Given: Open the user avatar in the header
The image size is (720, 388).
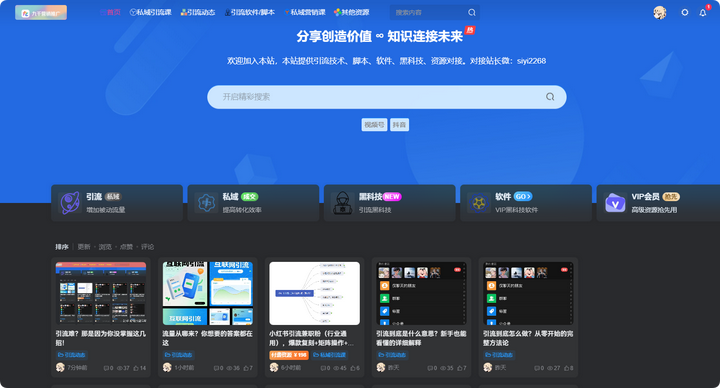Looking at the screenshot, I should [660, 12].
